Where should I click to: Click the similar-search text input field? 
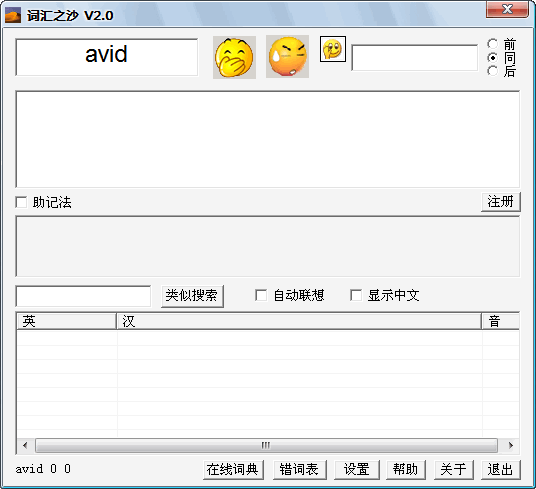pos(83,296)
